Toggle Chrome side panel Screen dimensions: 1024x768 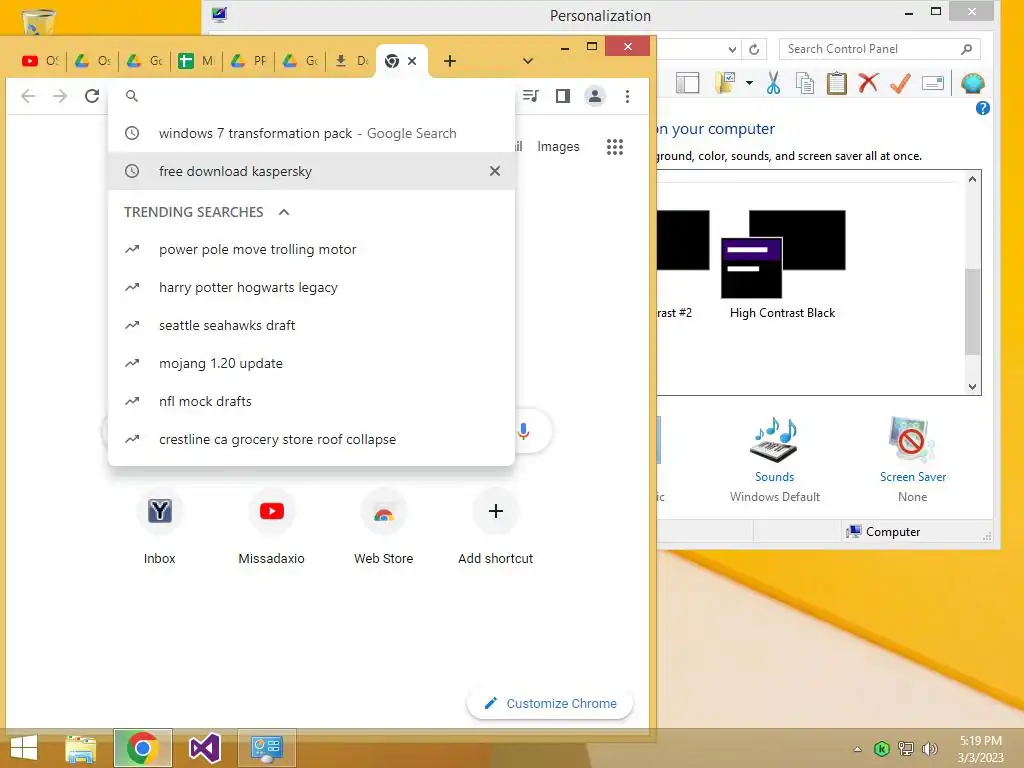point(562,96)
